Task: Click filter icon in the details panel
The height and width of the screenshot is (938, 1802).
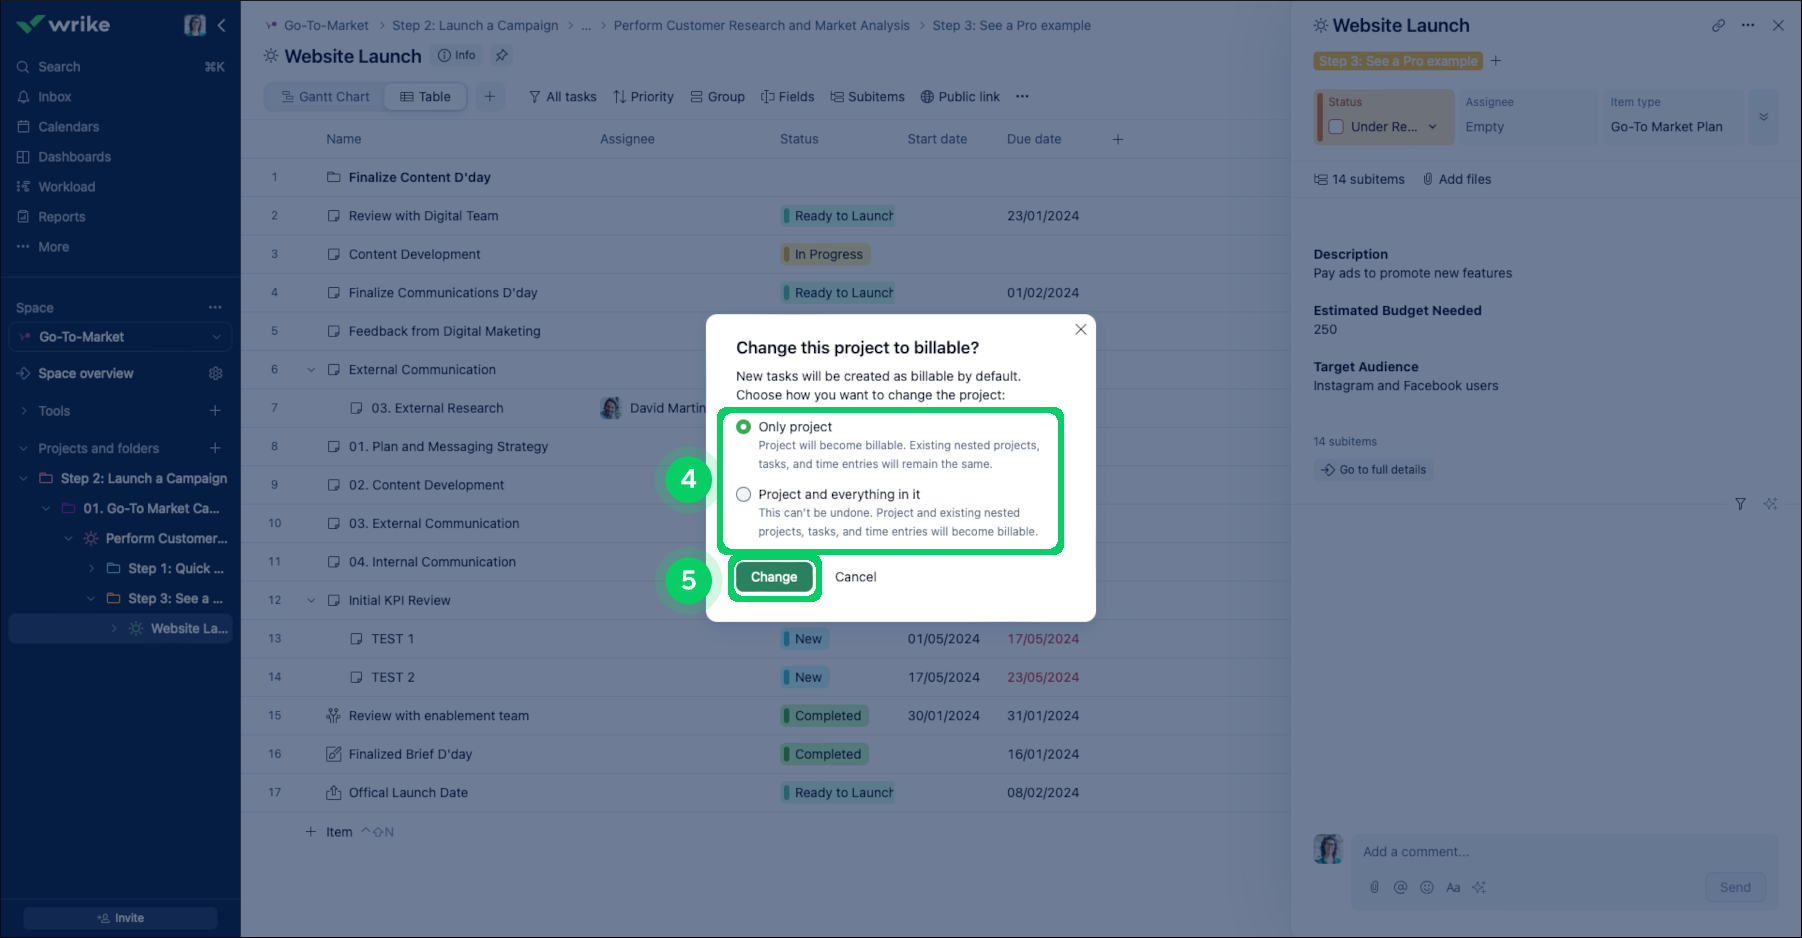Action: click(x=1740, y=504)
